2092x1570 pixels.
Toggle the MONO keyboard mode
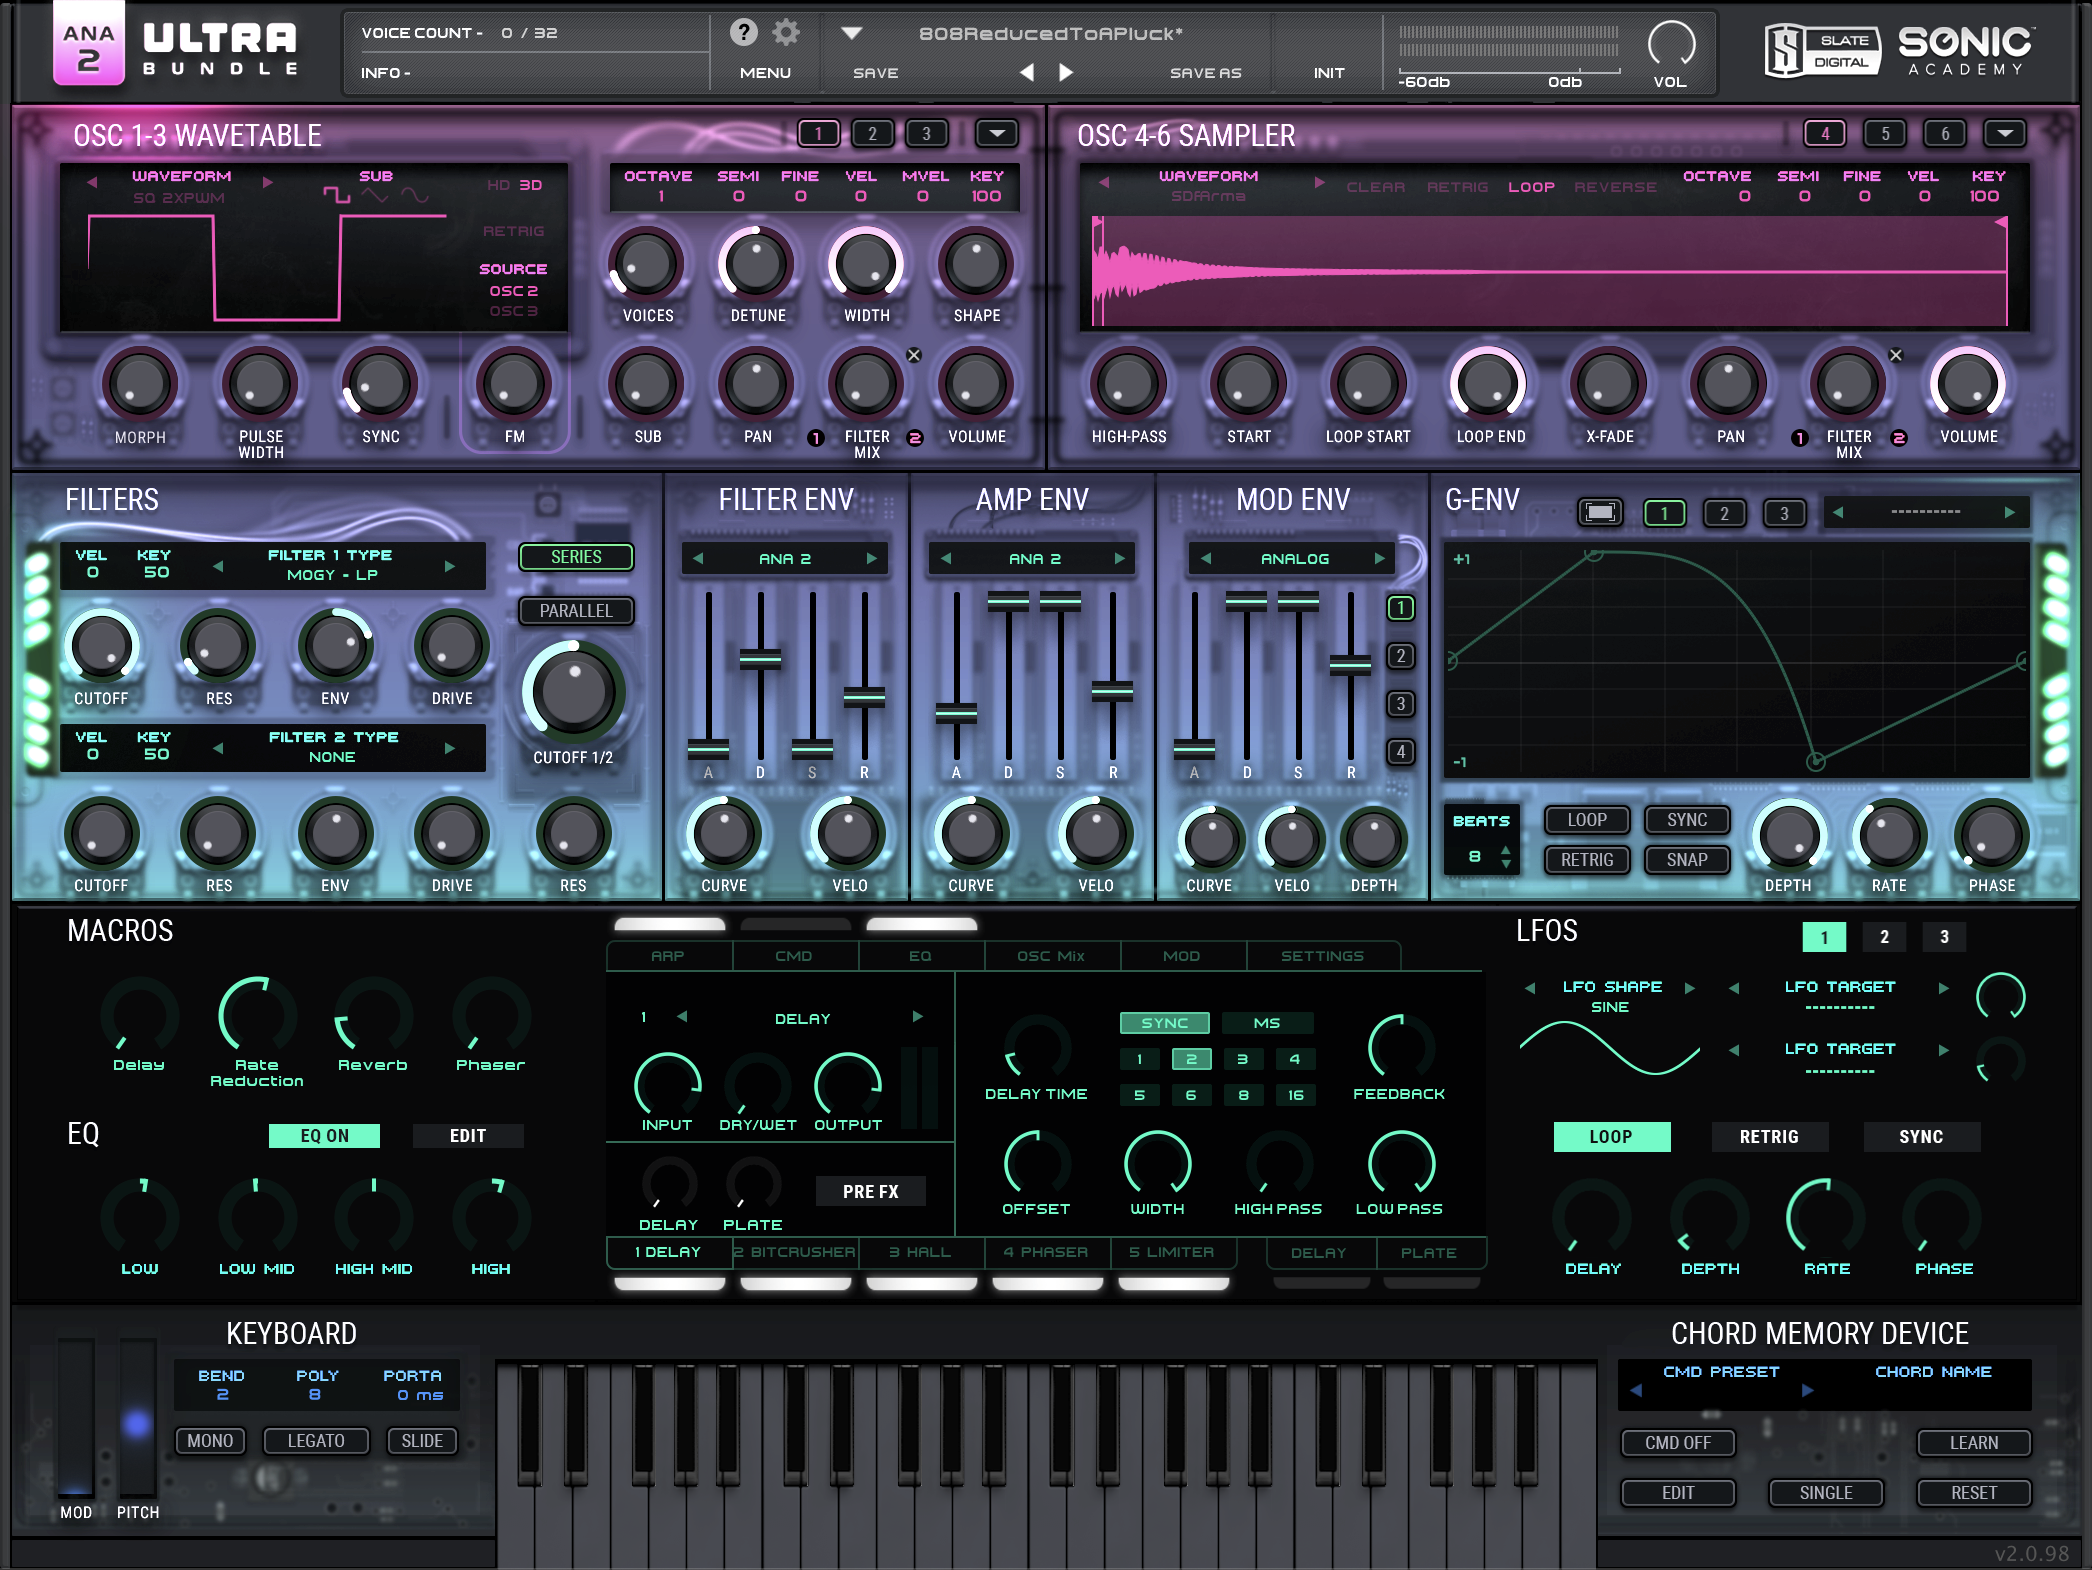click(x=210, y=1441)
